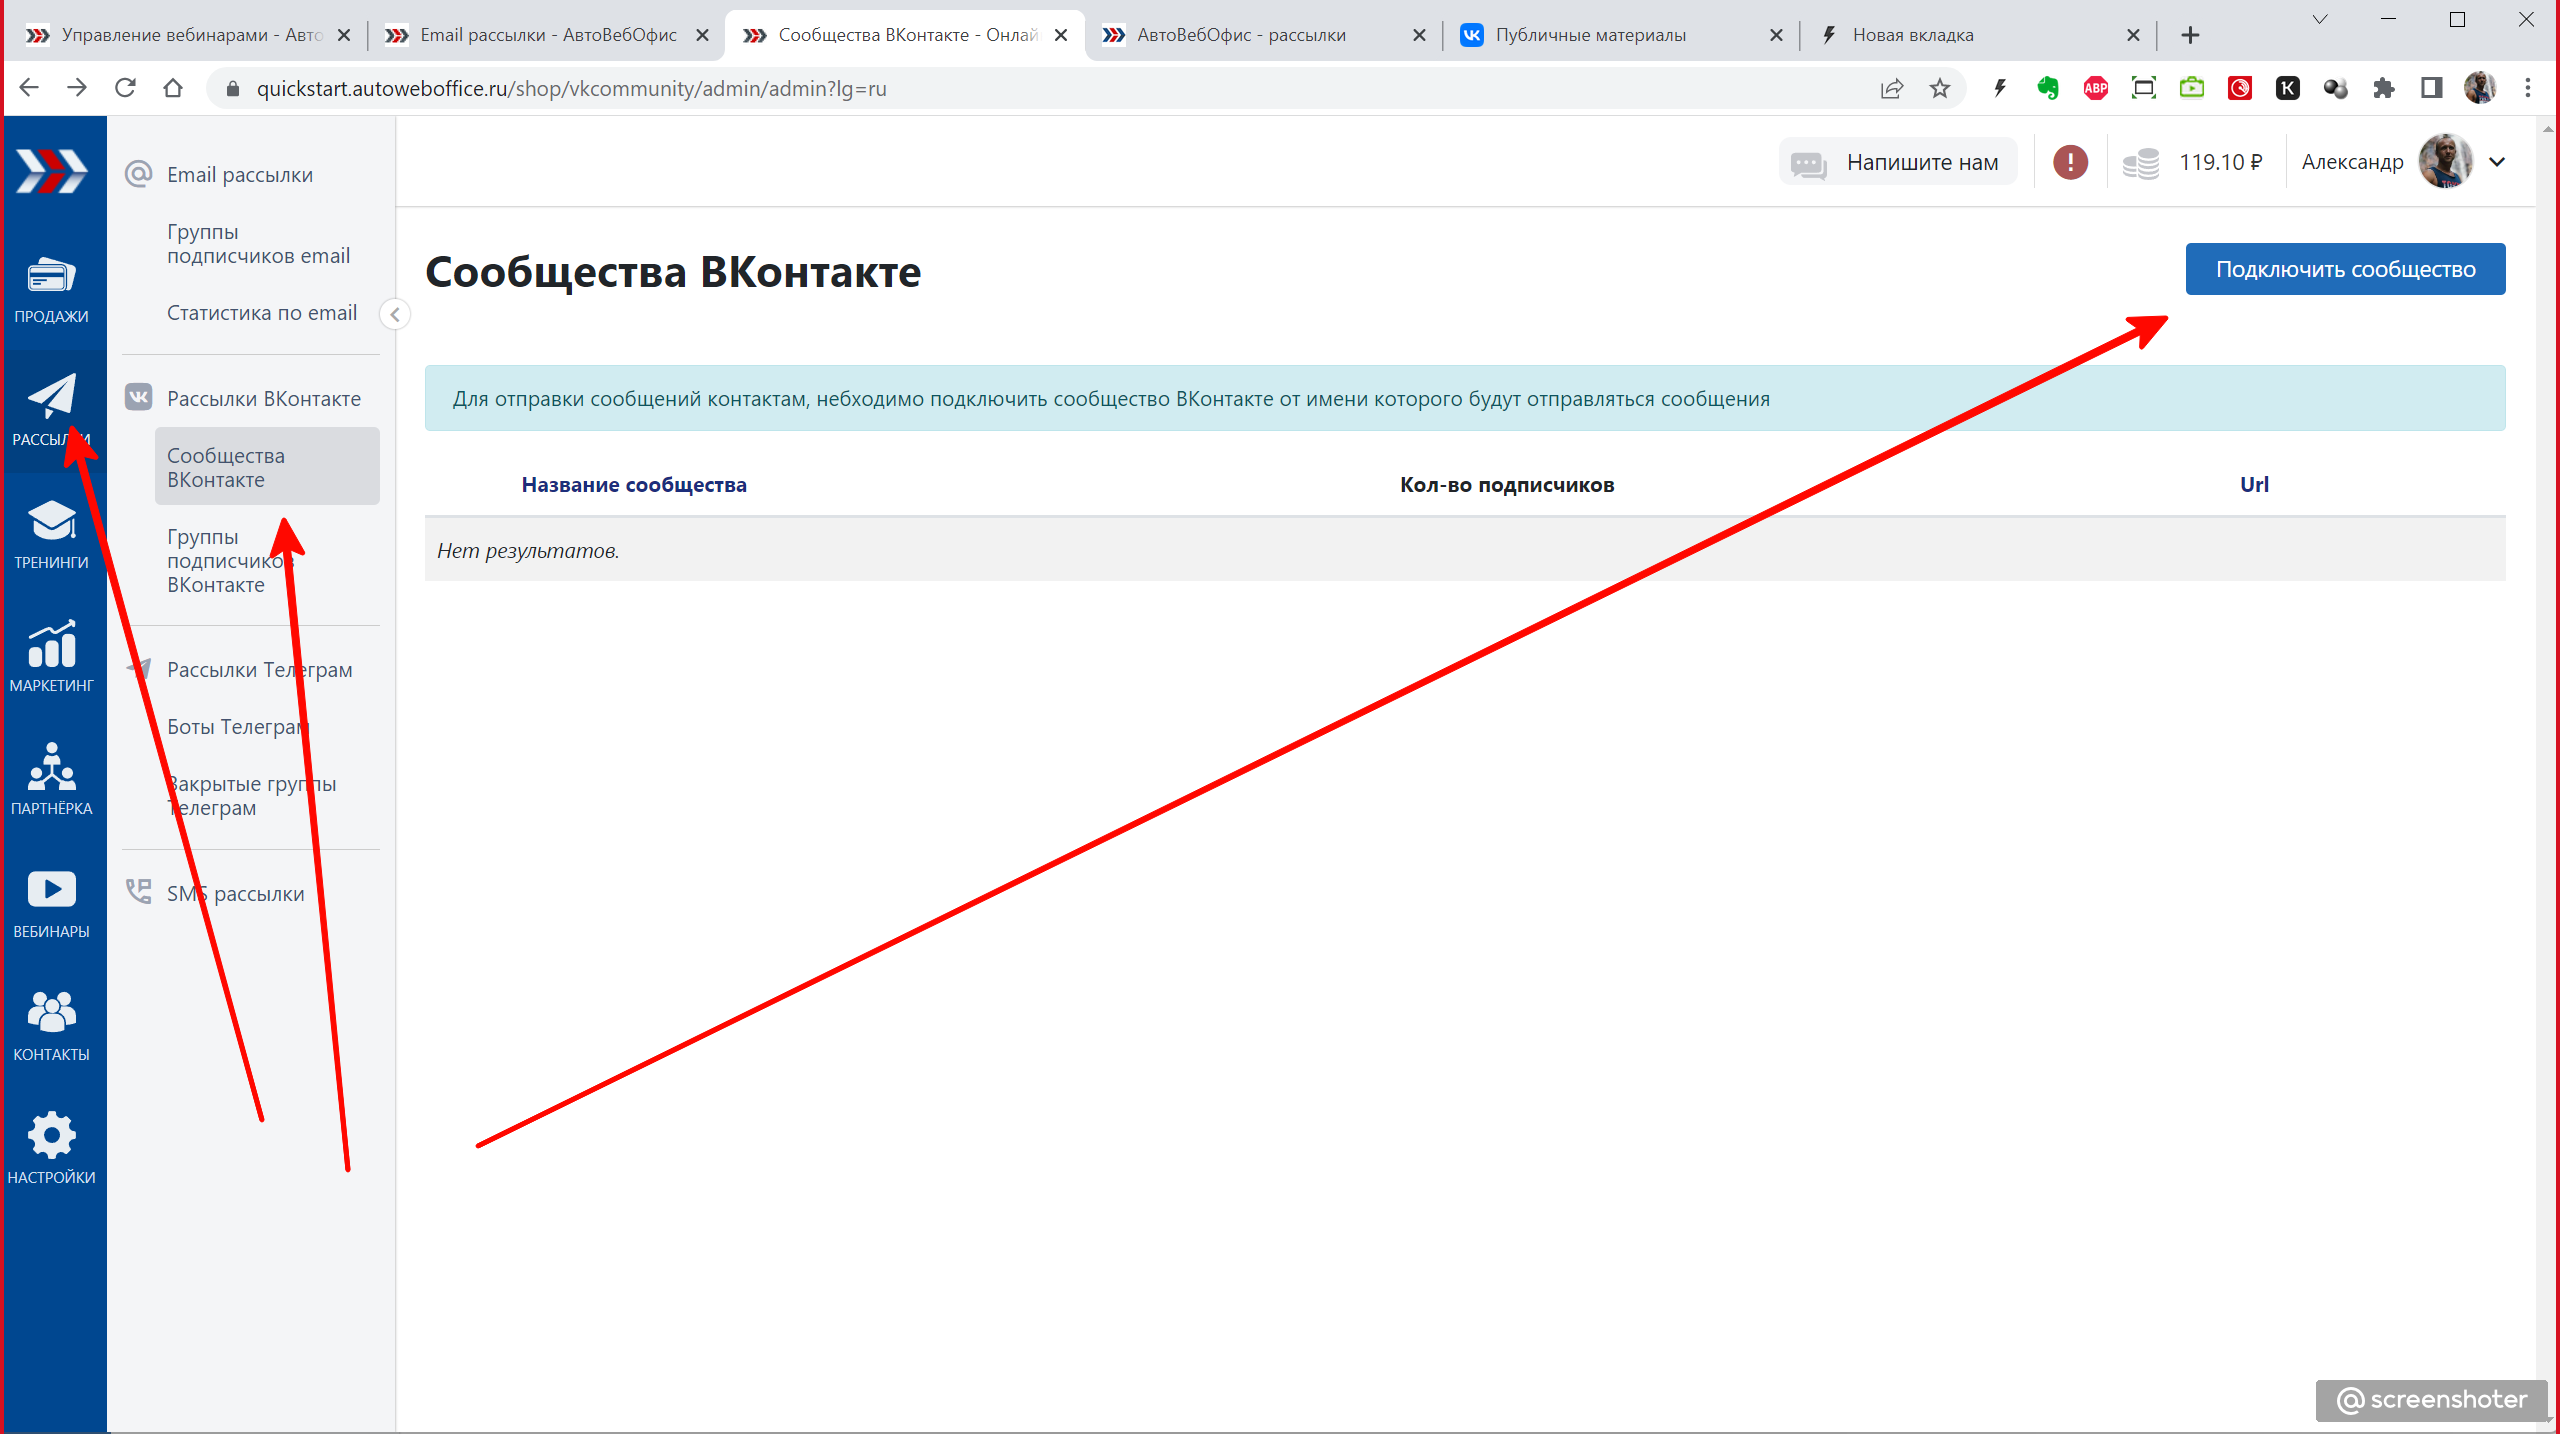Image resolution: width=2560 pixels, height=1434 pixels.
Task: Switch to the Публичные материалы tab
Action: tap(1590, 35)
